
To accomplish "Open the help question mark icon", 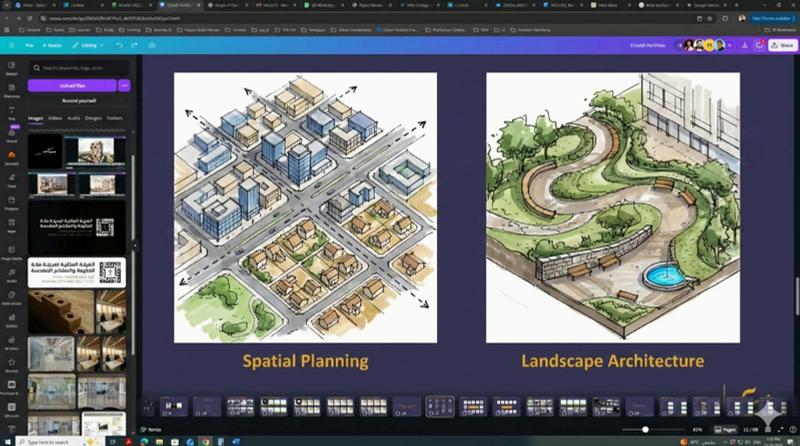I will (792, 430).
